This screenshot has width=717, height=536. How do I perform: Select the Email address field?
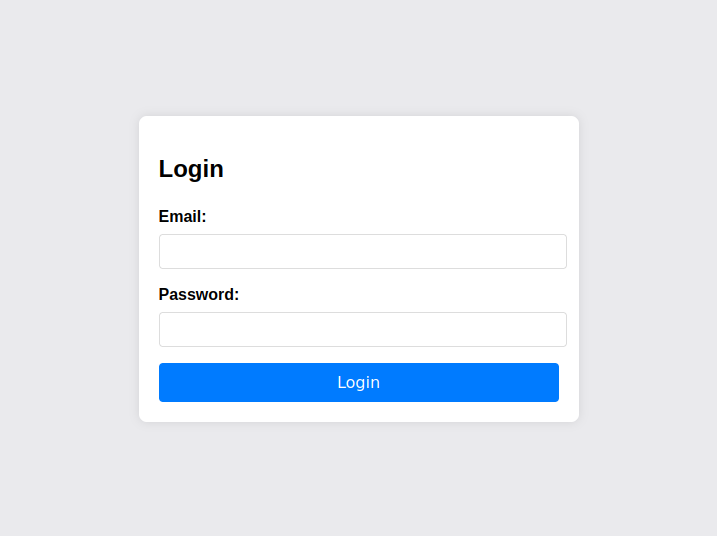click(x=362, y=251)
